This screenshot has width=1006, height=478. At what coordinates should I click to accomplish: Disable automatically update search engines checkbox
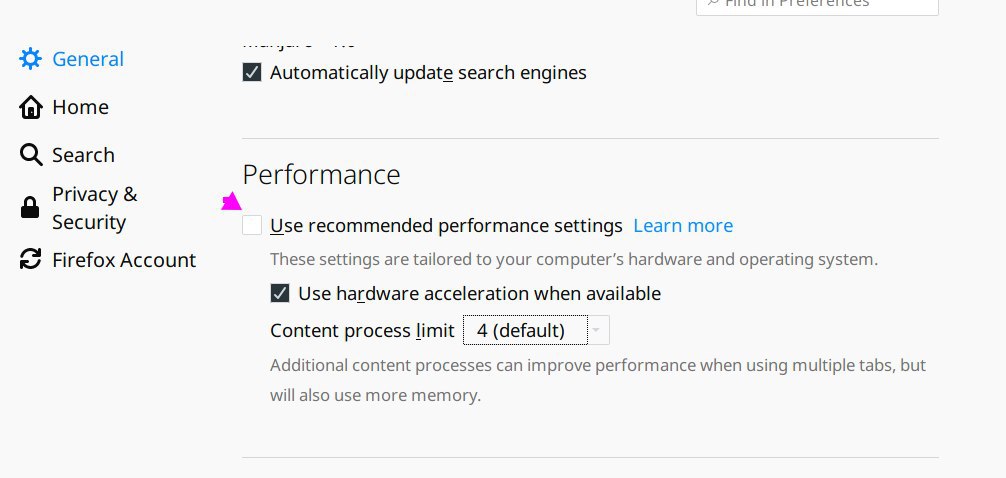coord(252,73)
